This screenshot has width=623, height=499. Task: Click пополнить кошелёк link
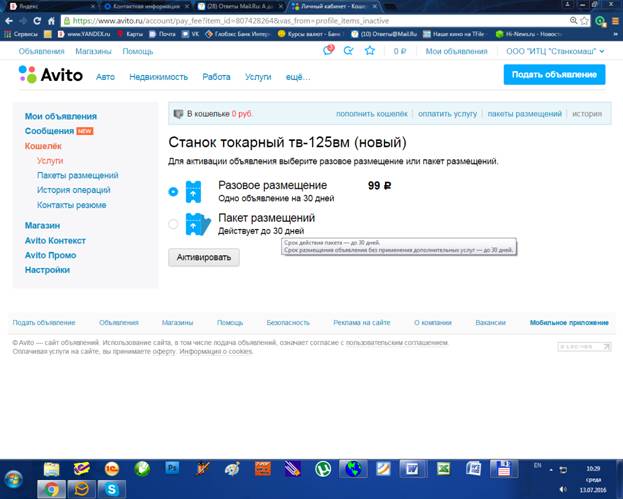pos(371,114)
